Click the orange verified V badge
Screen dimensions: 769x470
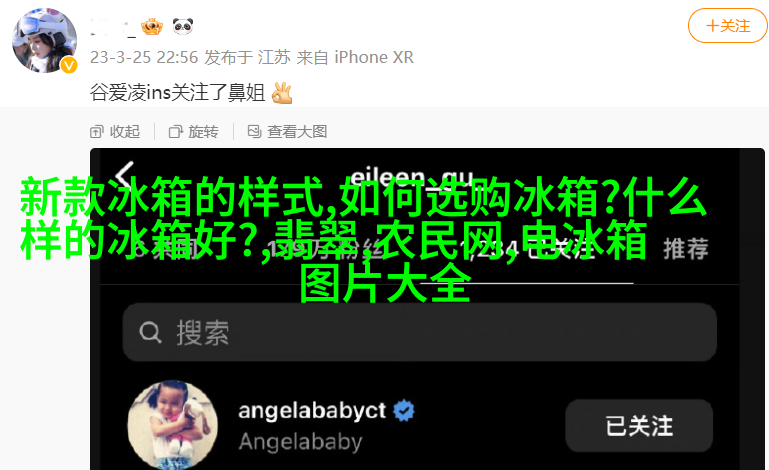(x=69, y=65)
